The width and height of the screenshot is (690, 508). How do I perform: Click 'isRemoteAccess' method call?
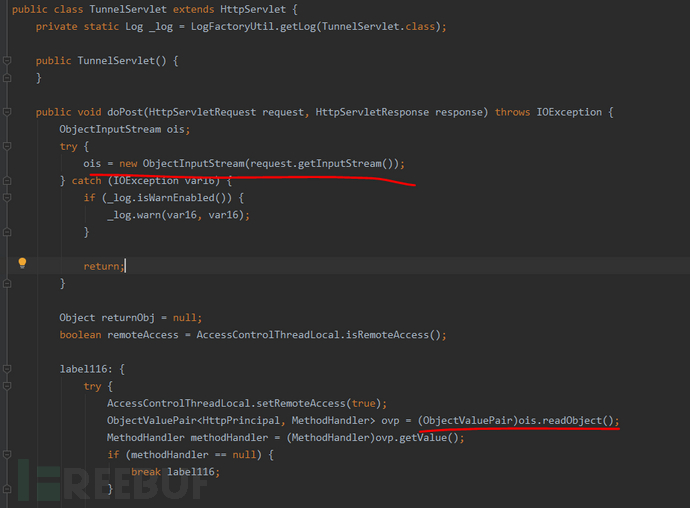pos(387,335)
